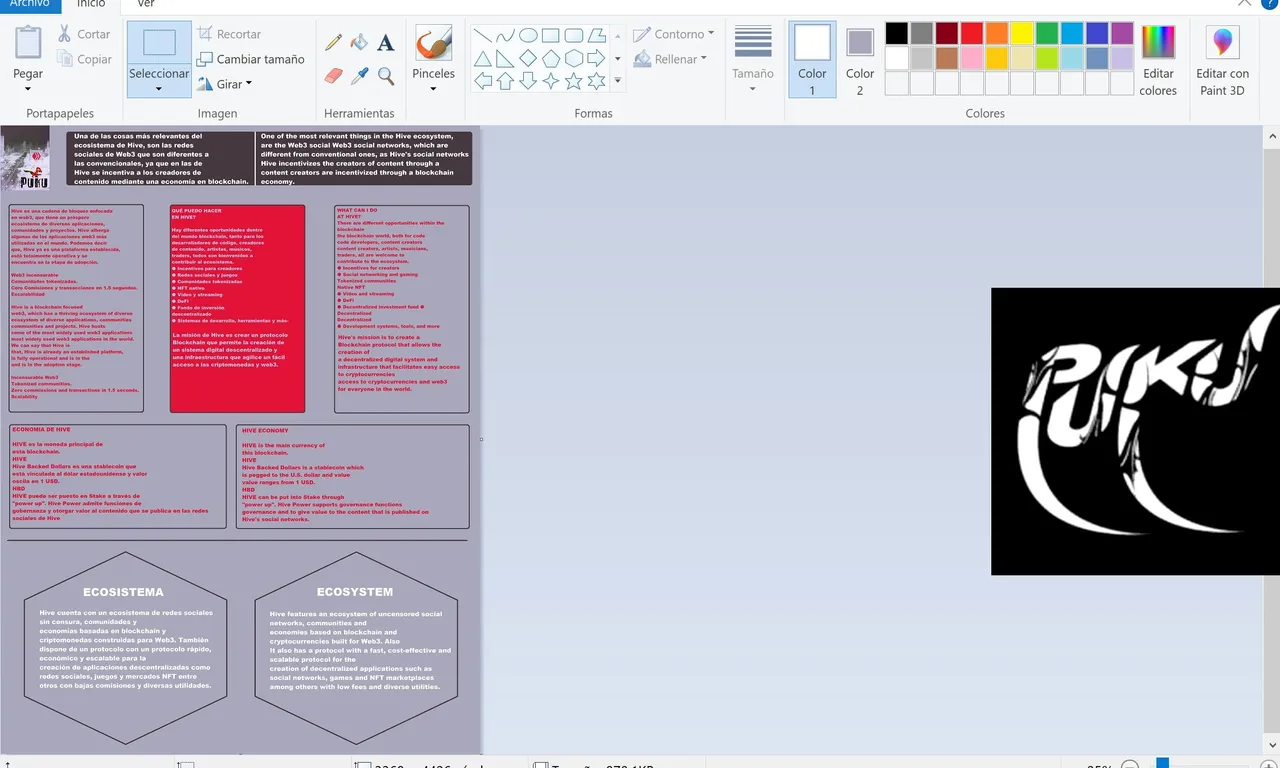The height and width of the screenshot is (768, 1280).
Task: Pick the pink color swatch
Action: 972,58
